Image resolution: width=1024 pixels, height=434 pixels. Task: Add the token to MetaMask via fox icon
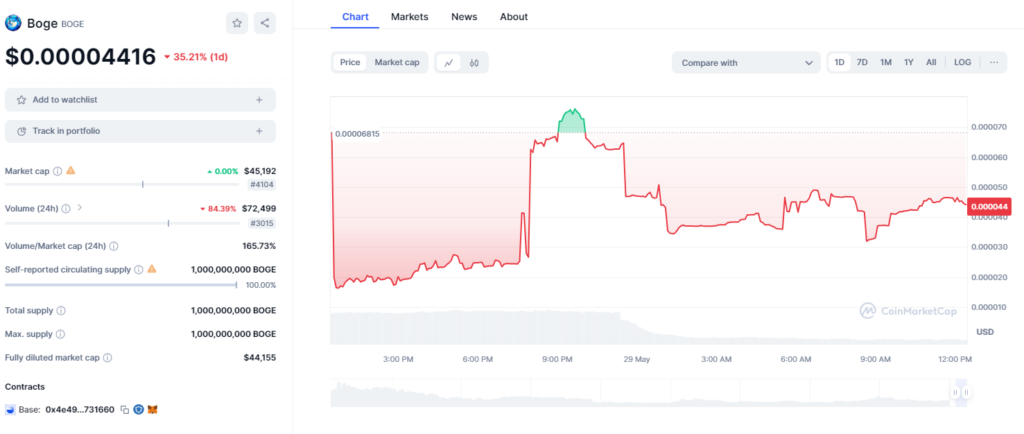click(x=152, y=410)
